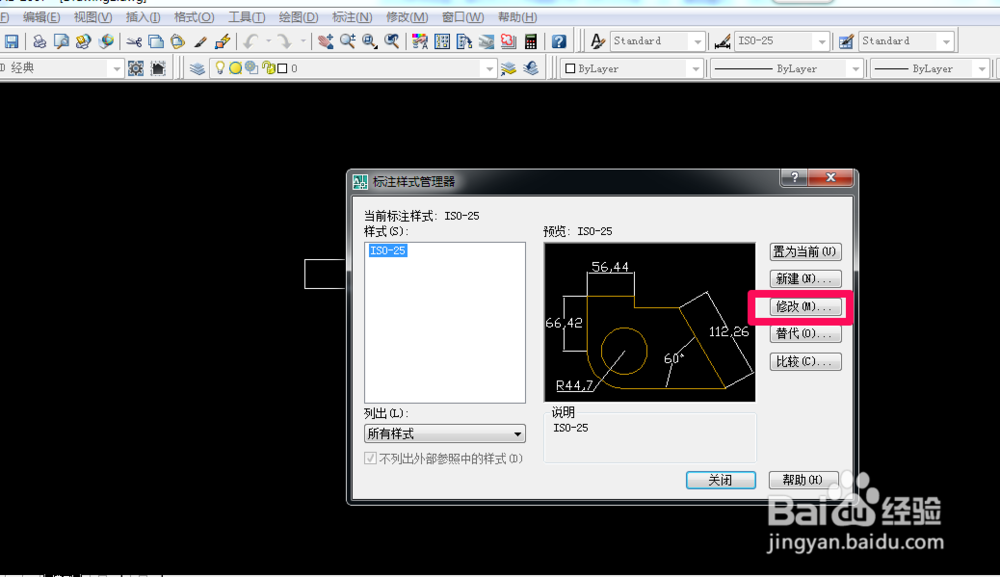
Task: Open the Table Style Standard dropdown
Action: tap(946, 41)
